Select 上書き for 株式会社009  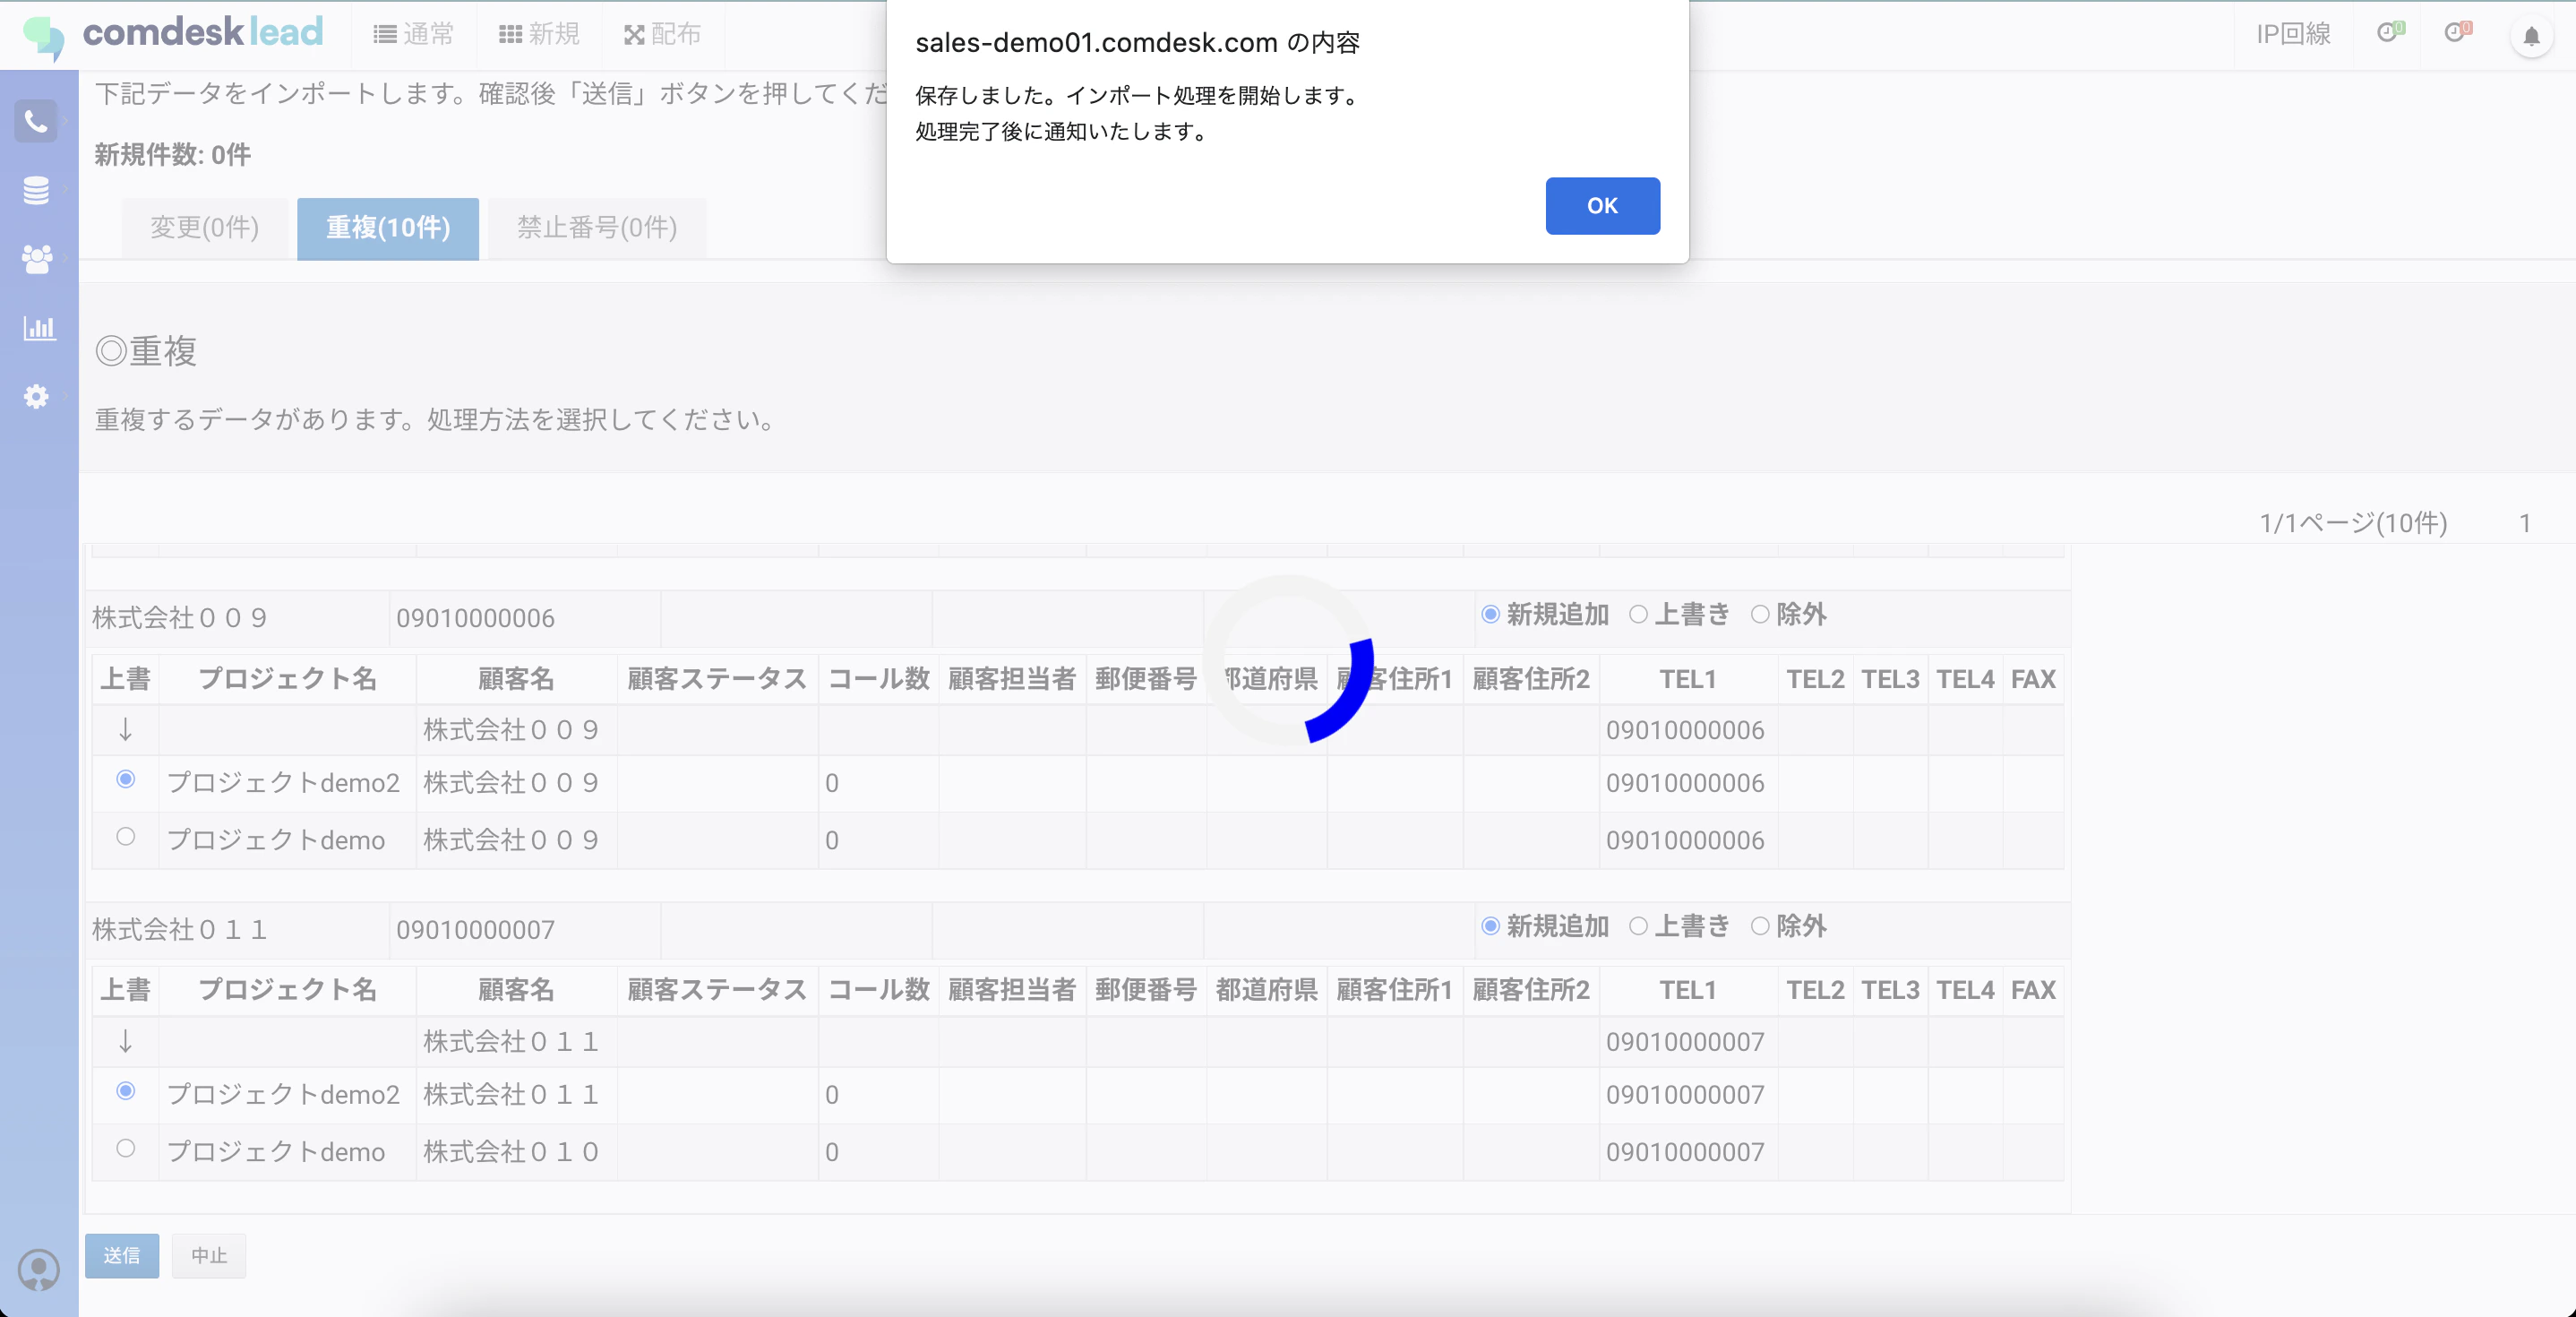tap(1638, 614)
